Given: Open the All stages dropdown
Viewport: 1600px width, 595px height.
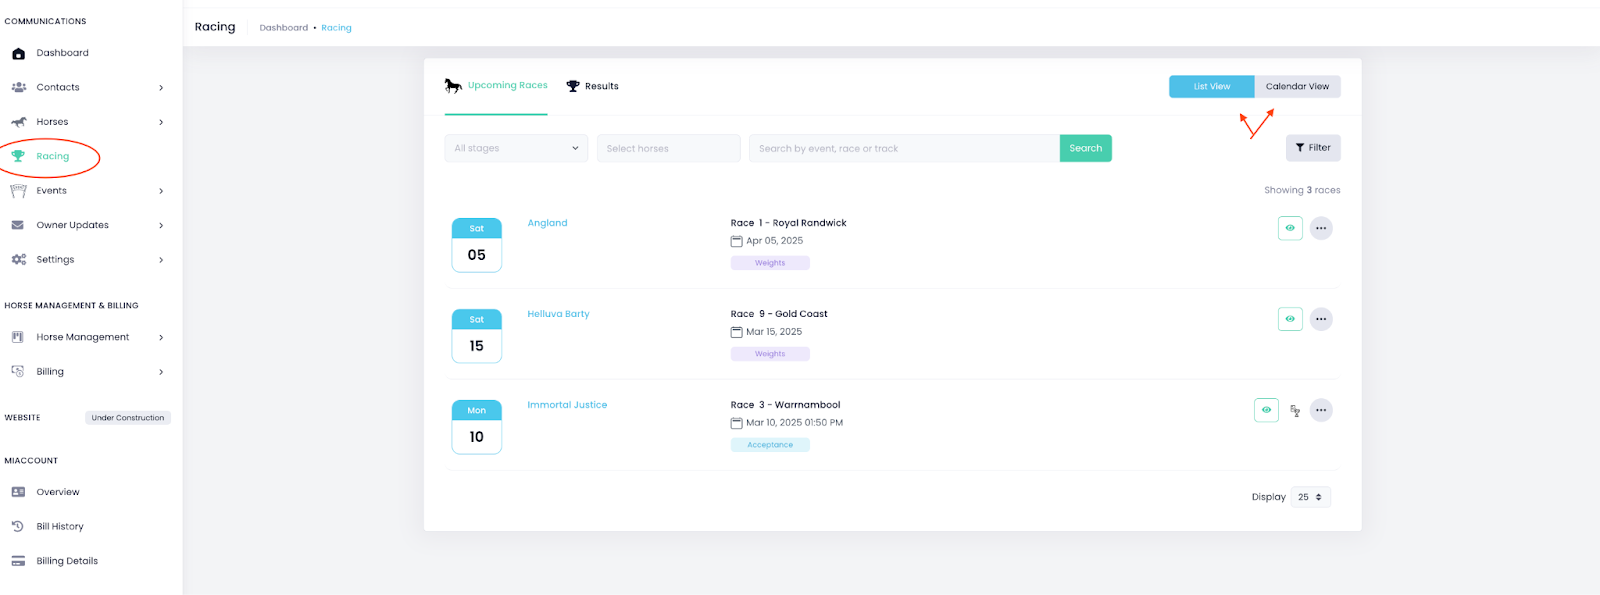Looking at the screenshot, I should 516,148.
